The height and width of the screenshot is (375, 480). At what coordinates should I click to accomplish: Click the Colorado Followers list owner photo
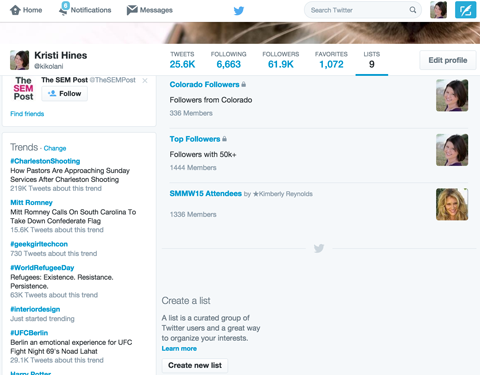point(452,95)
